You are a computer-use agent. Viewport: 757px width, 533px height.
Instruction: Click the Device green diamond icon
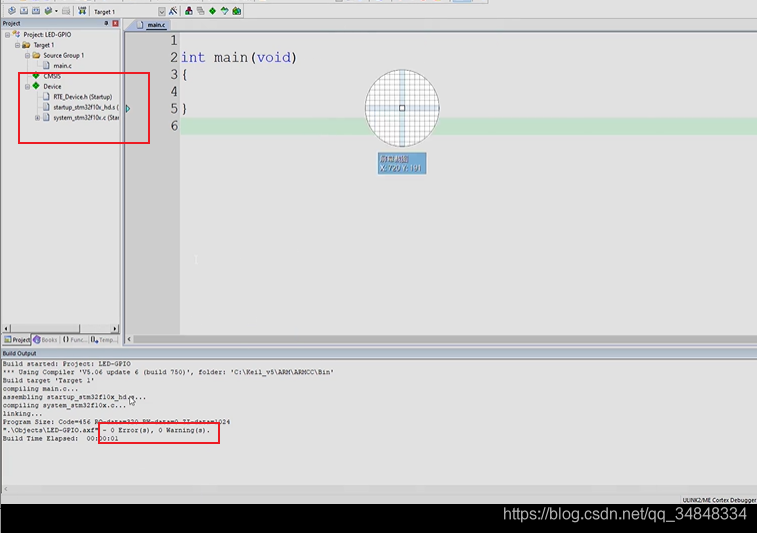[36, 86]
